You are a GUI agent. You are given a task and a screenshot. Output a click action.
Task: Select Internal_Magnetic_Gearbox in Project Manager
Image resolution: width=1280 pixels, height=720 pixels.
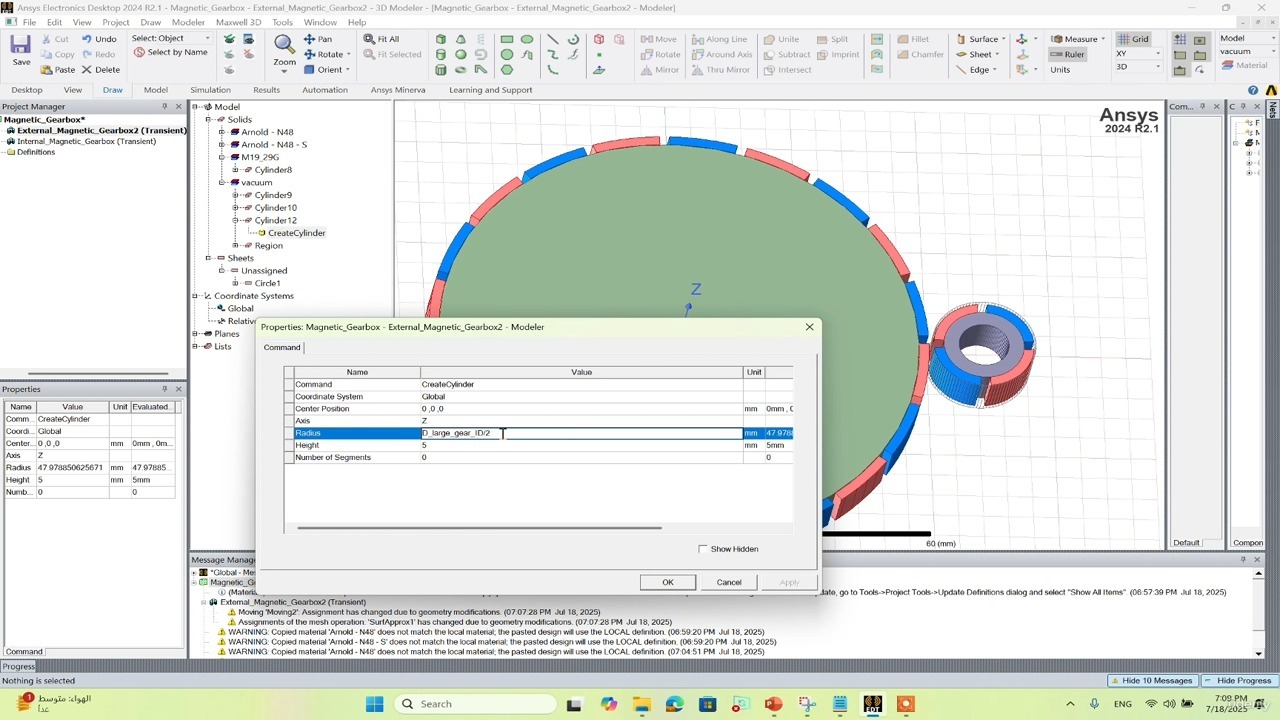tap(86, 142)
